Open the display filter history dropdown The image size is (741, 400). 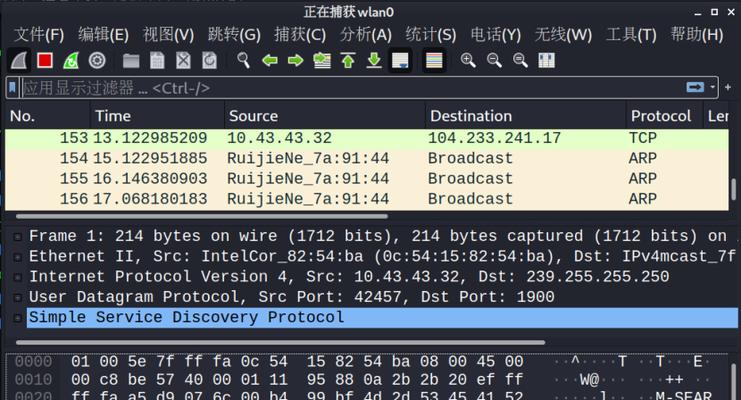pyautogui.click(x=712, y=87)
